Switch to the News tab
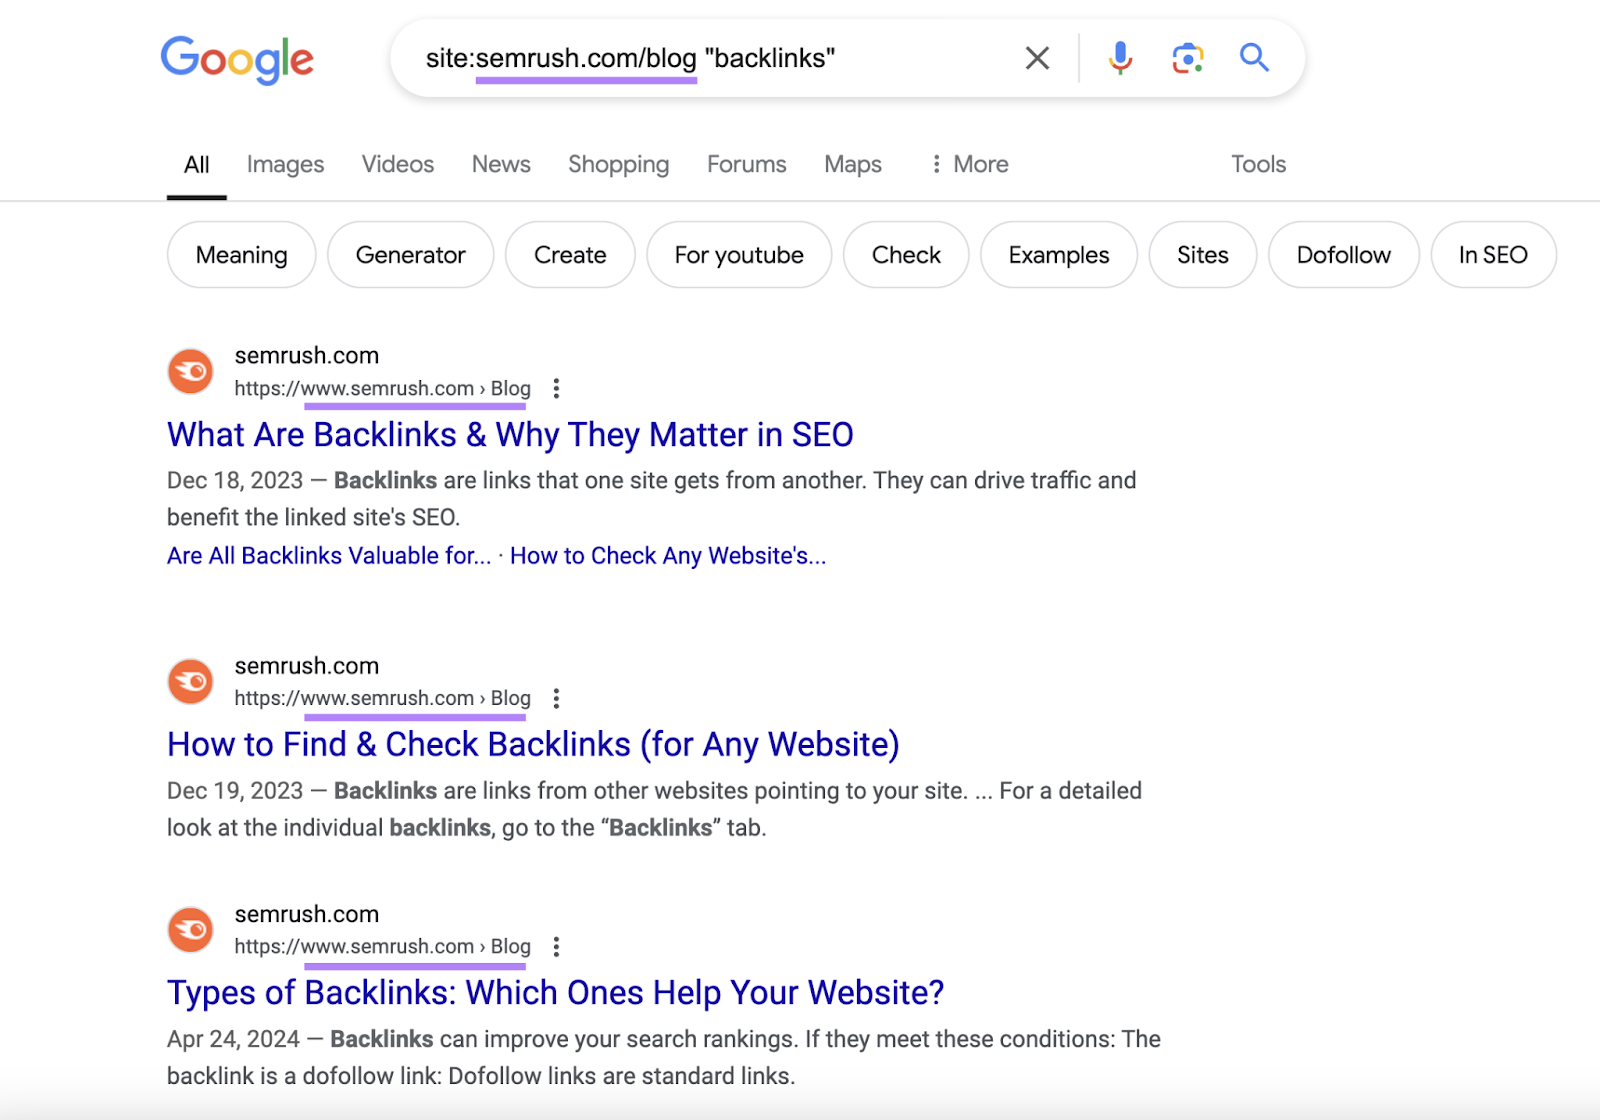 pos(500,163)
